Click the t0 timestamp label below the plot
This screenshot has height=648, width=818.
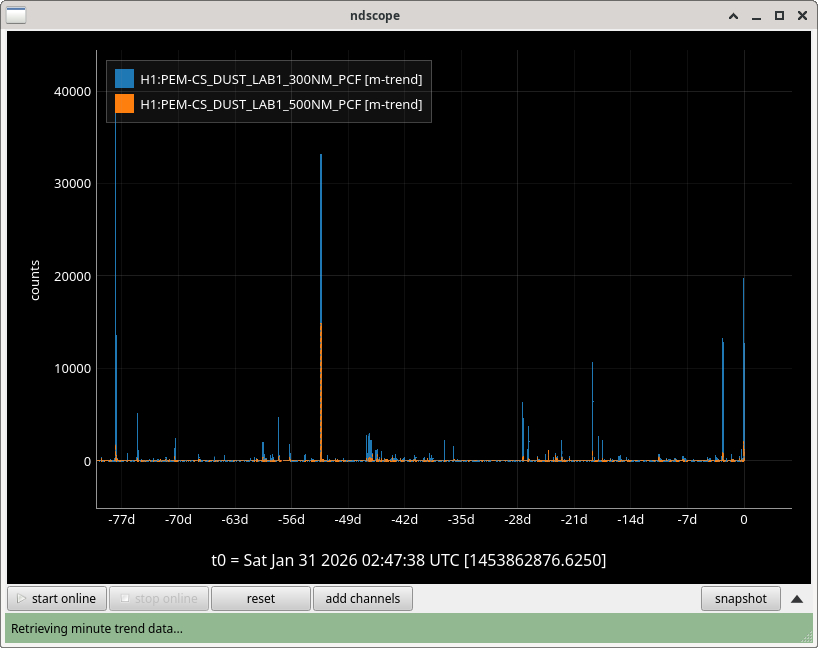408,559
